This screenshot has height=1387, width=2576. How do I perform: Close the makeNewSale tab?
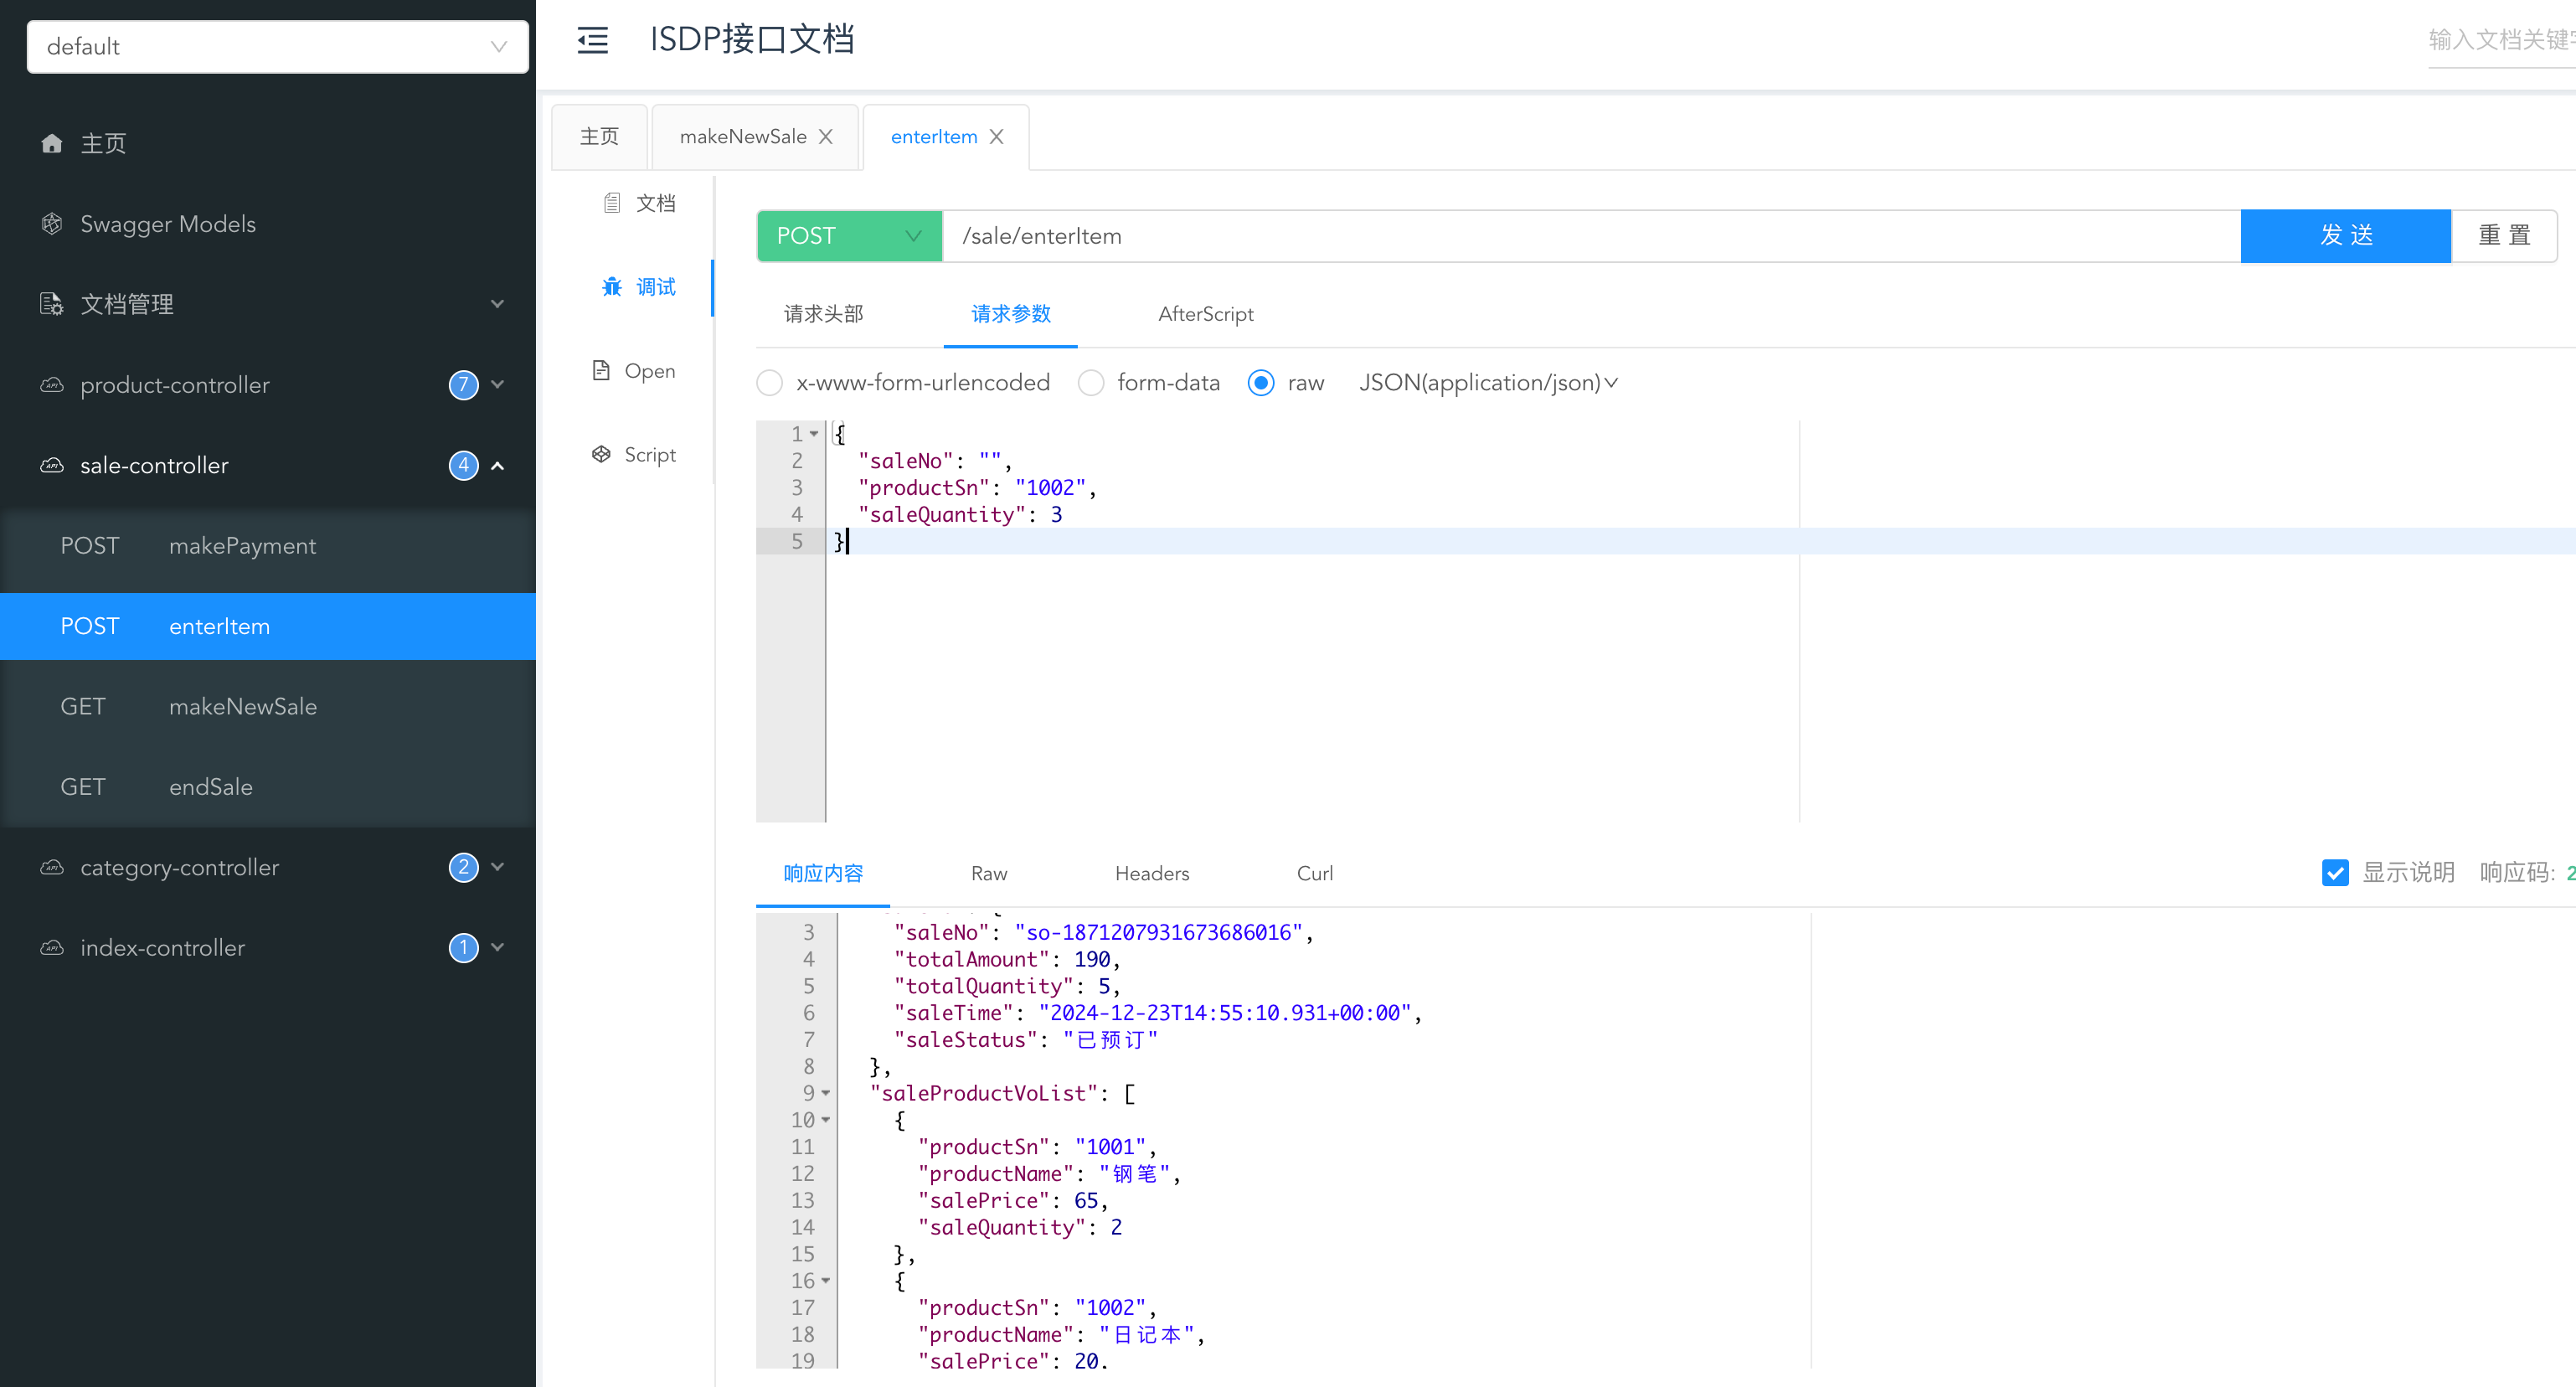(826, 137)
